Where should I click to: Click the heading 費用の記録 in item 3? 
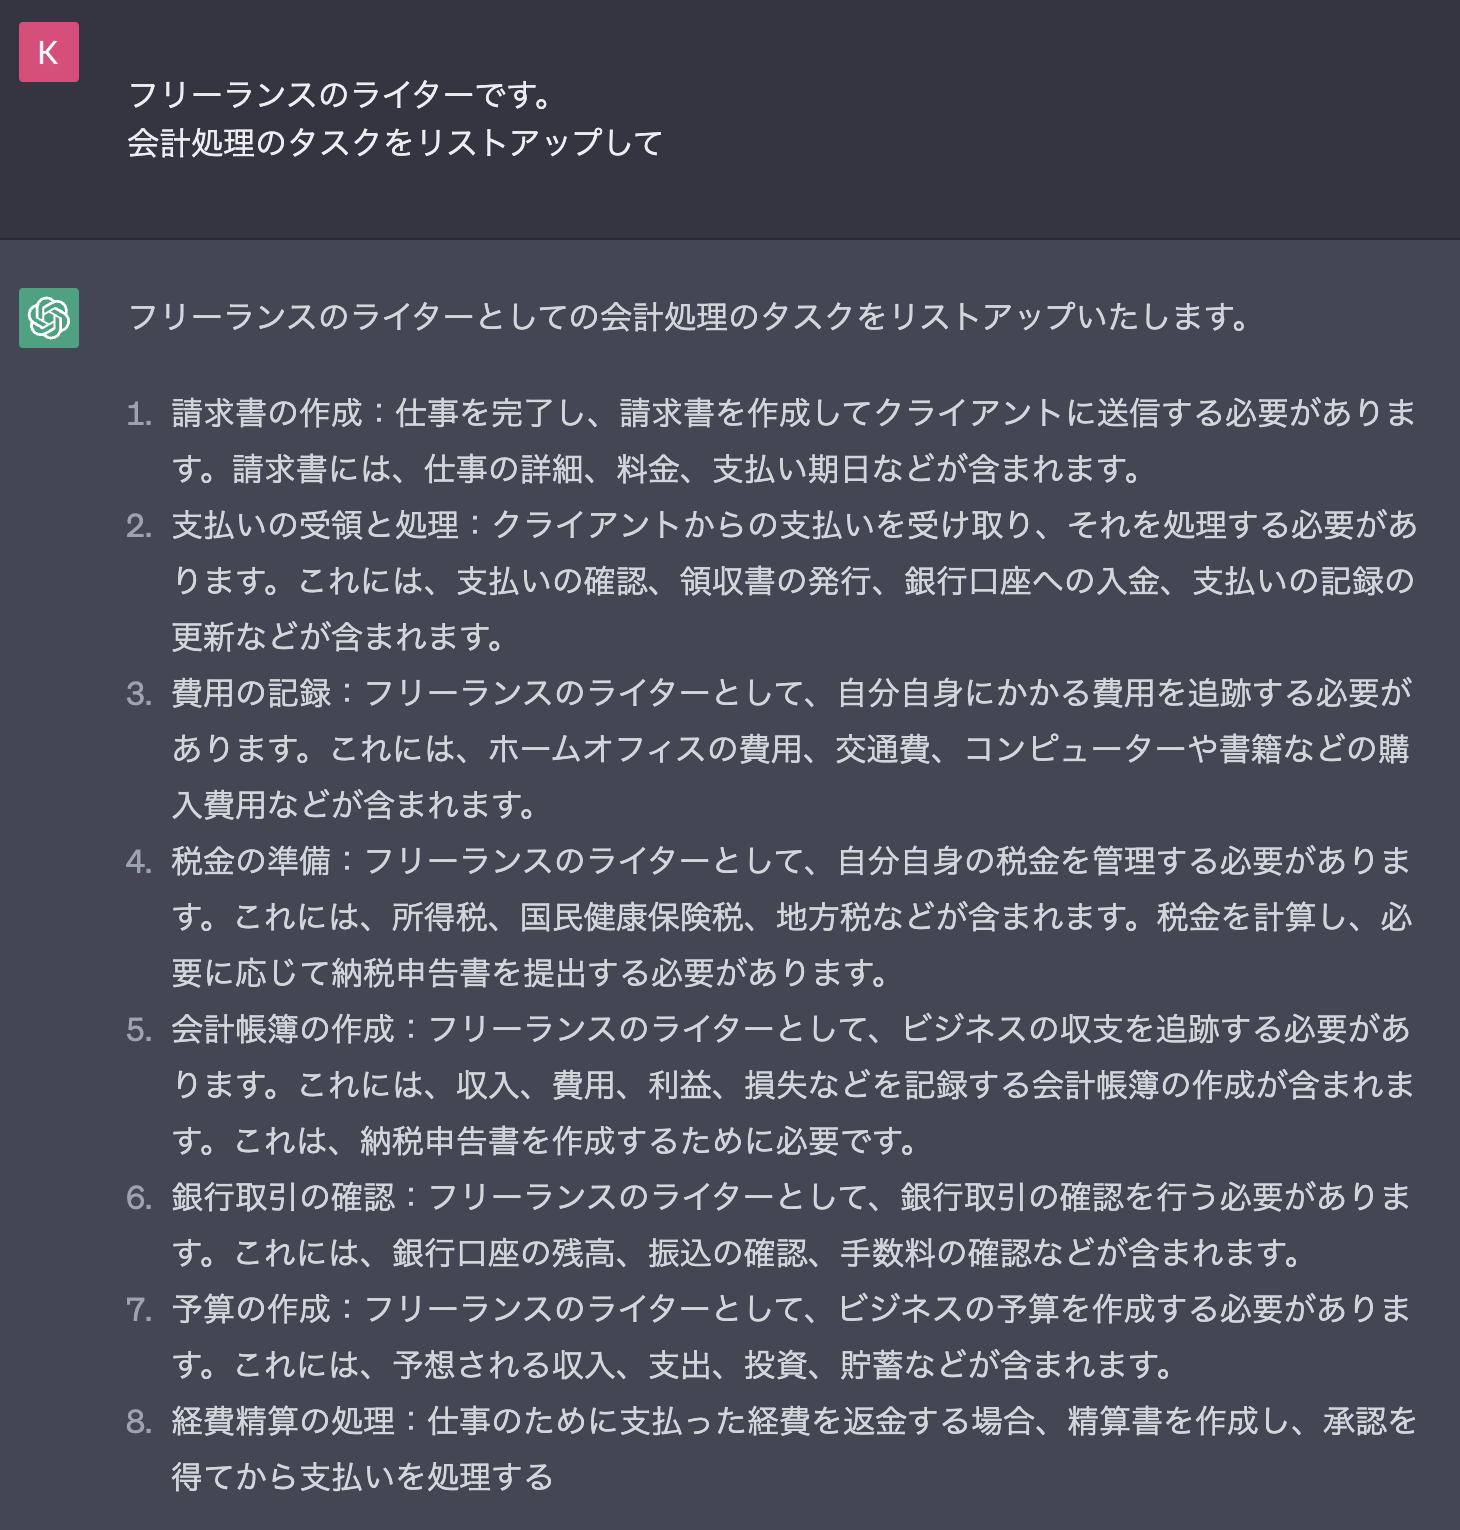pos(251,693)
